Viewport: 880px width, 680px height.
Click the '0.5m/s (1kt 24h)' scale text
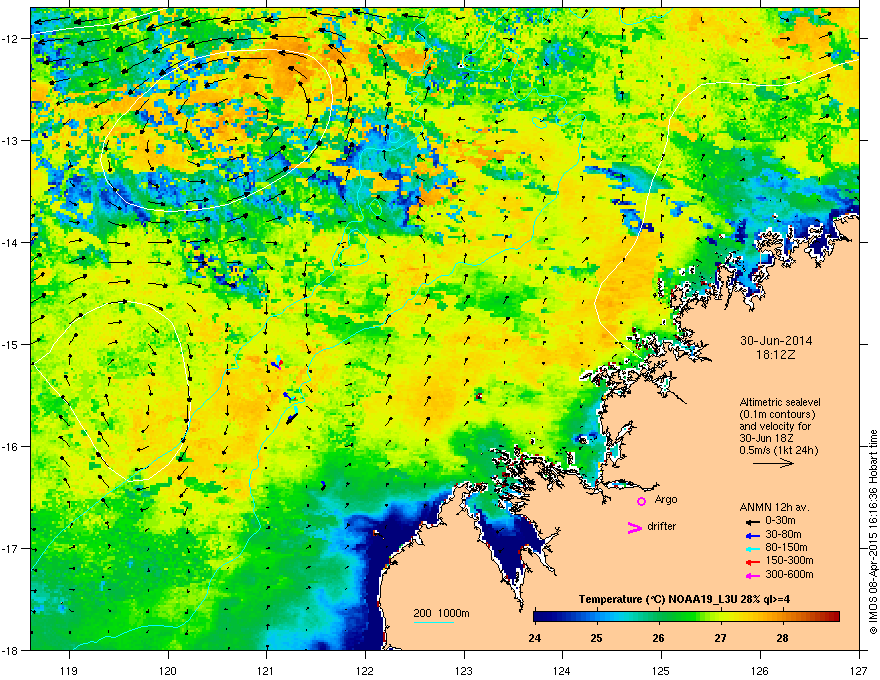[778, 450]
